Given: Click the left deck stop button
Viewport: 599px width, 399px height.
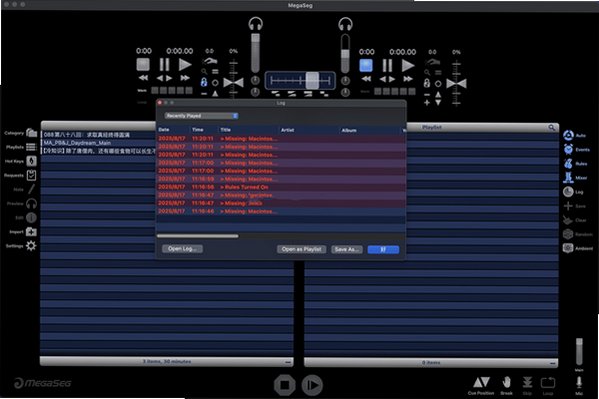Looking at the screenshot, I should coord(143,64).
